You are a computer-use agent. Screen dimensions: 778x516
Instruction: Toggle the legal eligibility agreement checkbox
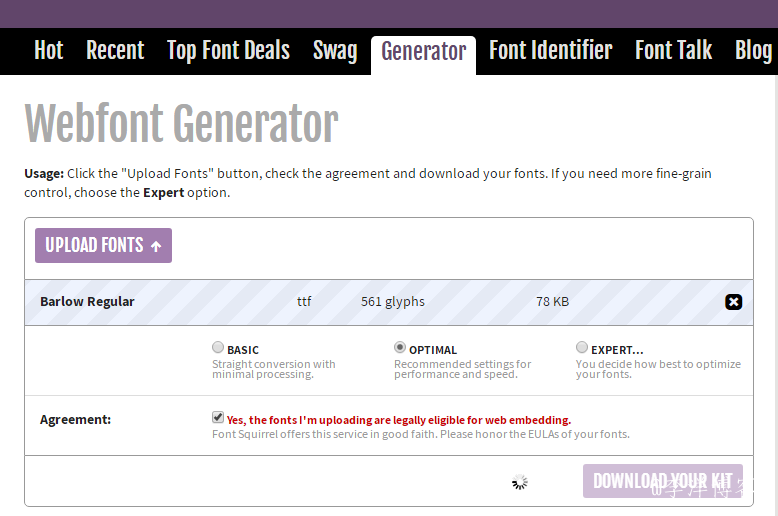[x=218, y=418]
